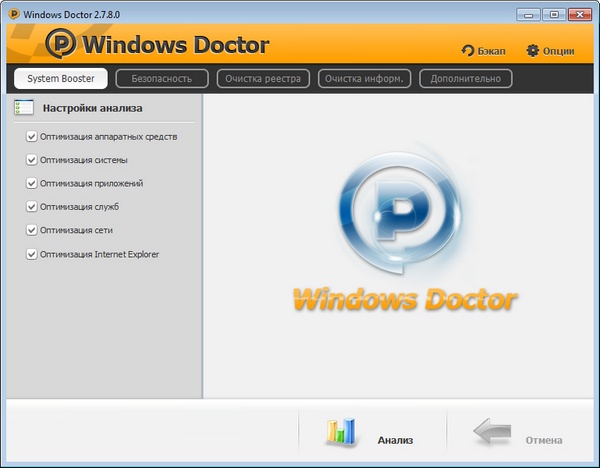The image size is (600, 468).
Task: Disable Оптимизация приложений option
Action: [x=32, y=184]
